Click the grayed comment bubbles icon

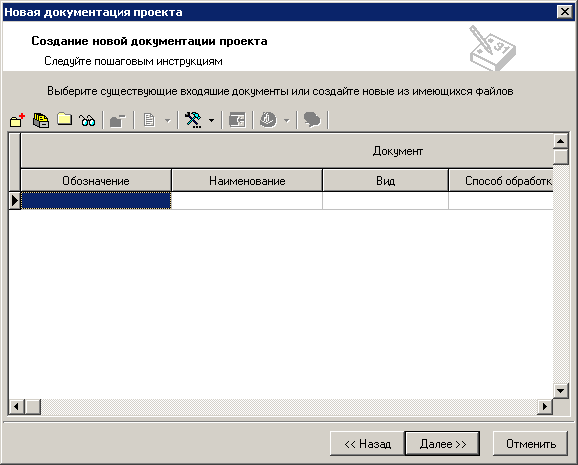[x=312, y=120]
